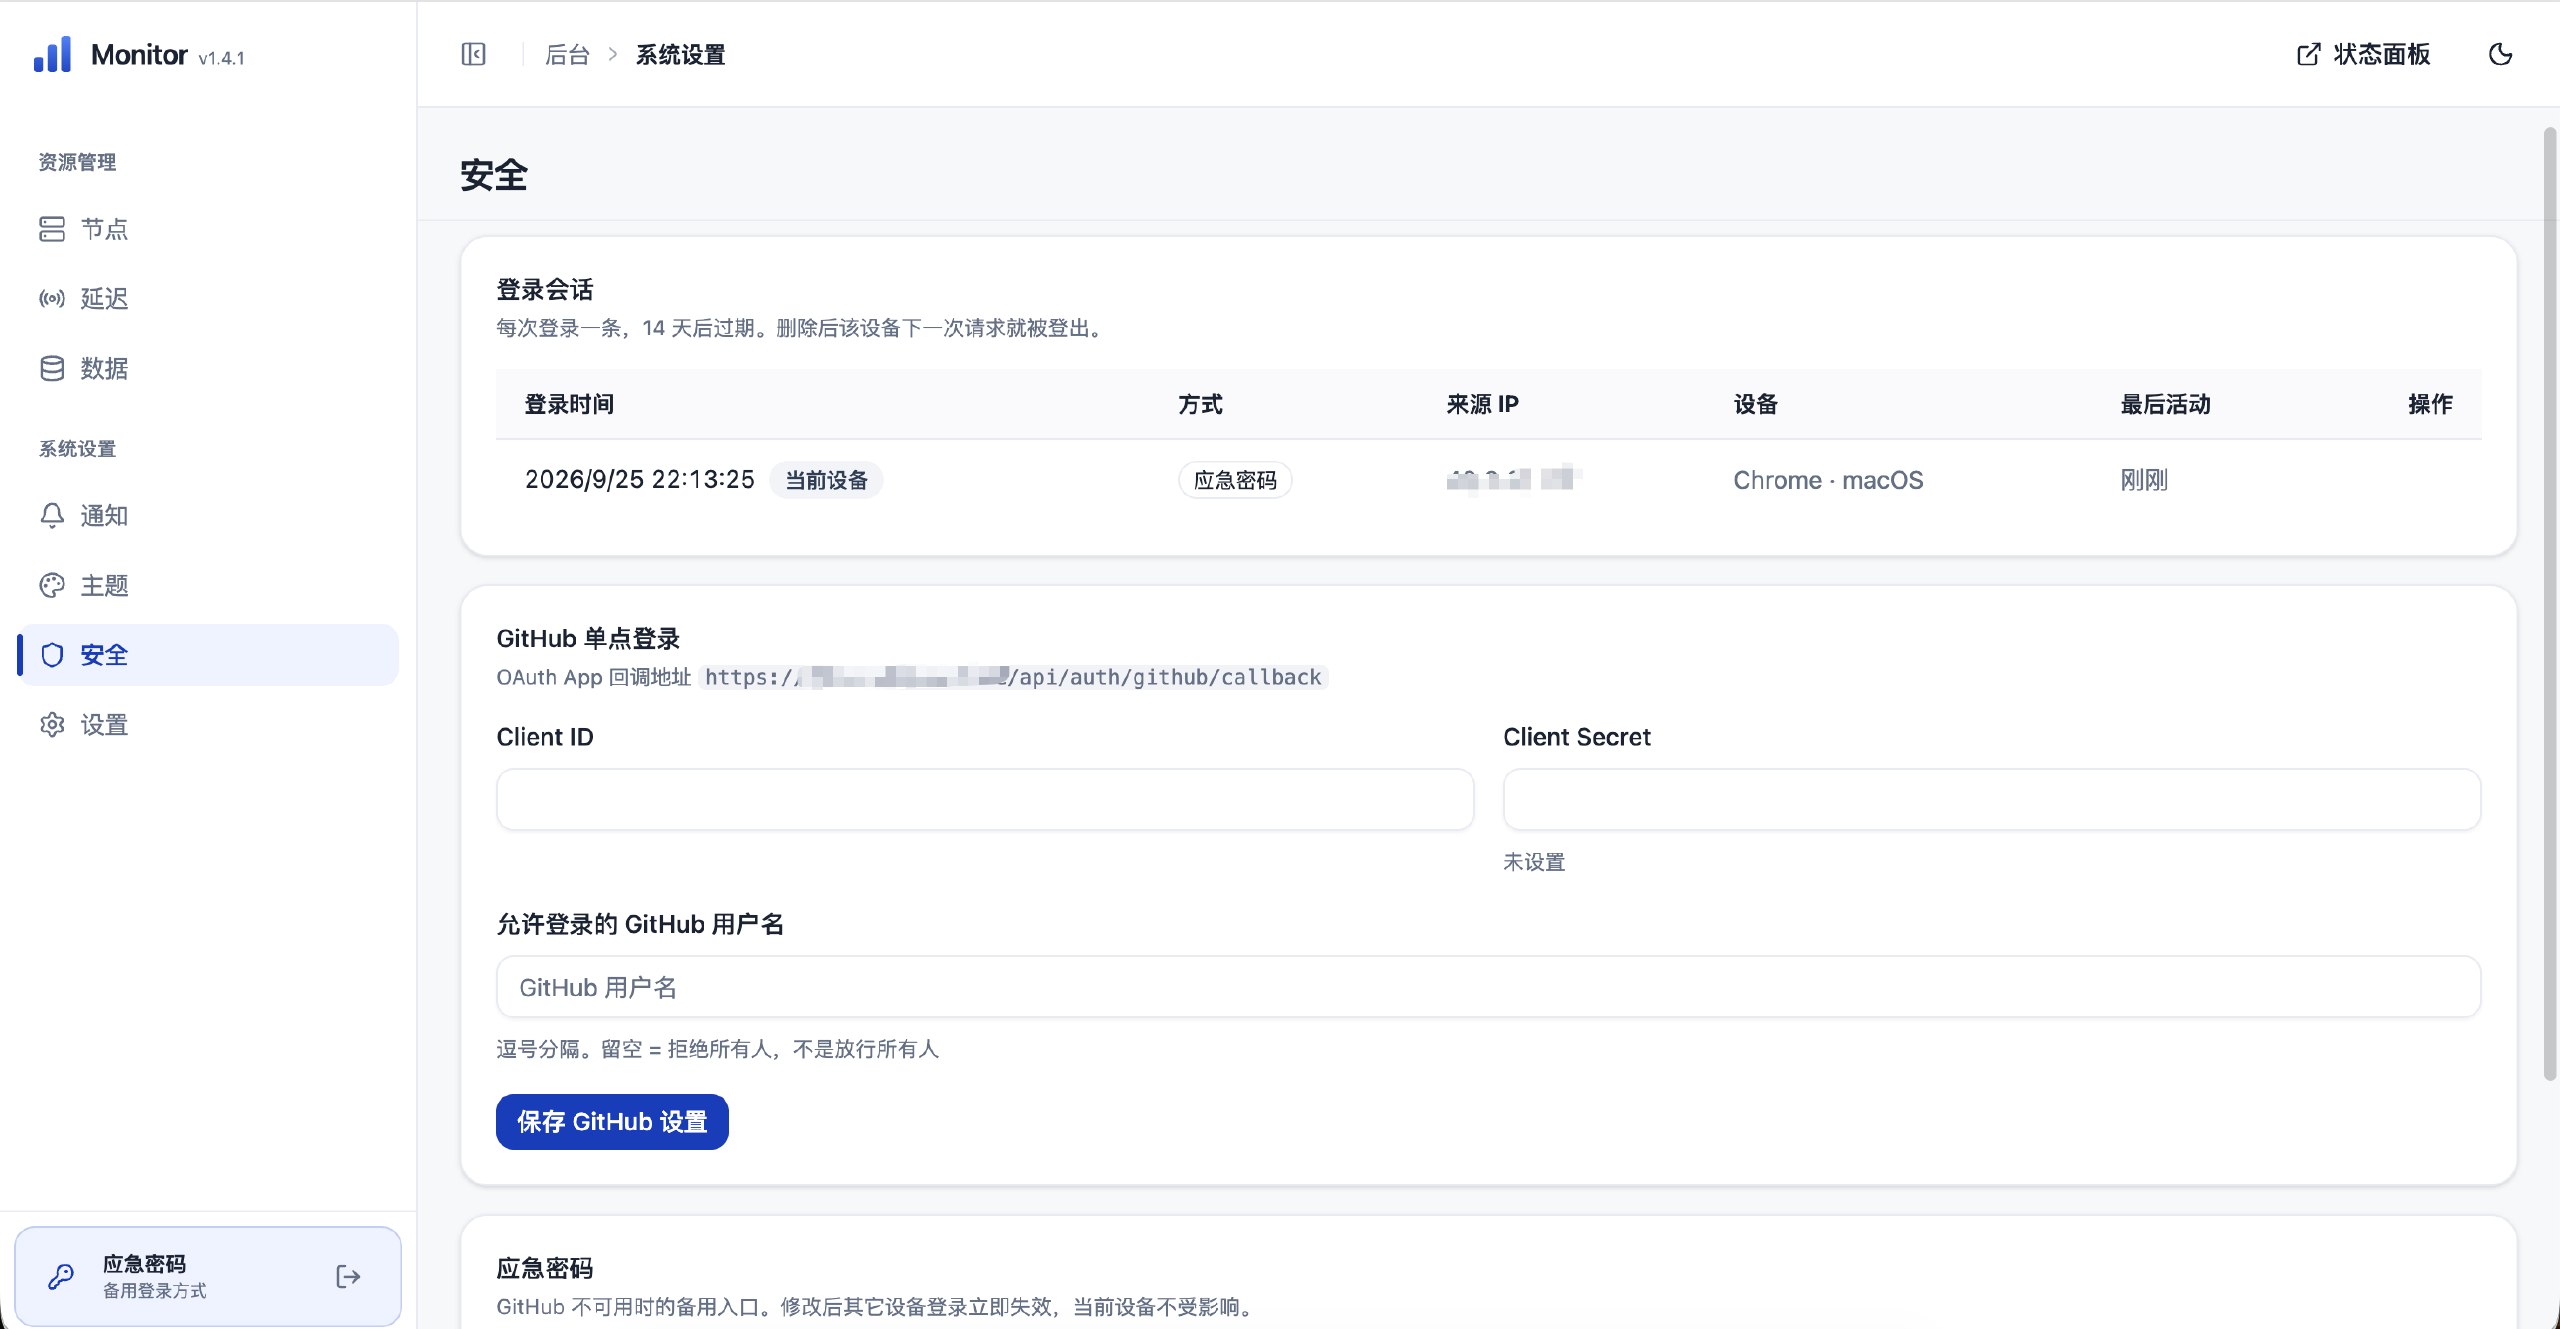Click the 应急密码 section heading

coord(545,1269)
